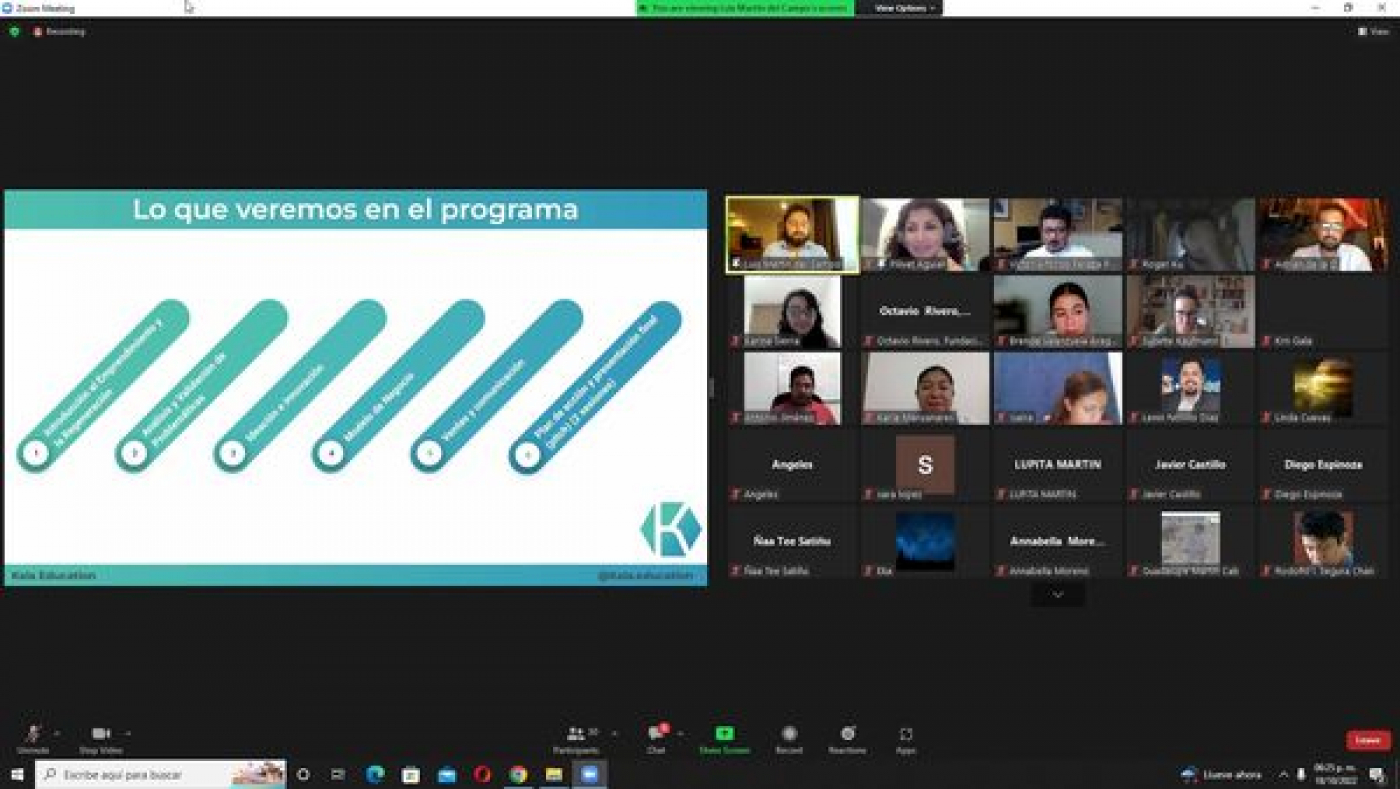Stop Video using the camera icon

[x=101, y=738]
